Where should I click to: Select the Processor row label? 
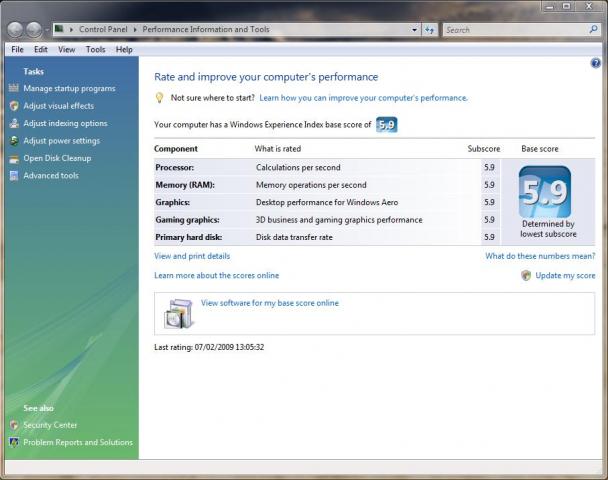pyautogui.click(x=174, y=167)
